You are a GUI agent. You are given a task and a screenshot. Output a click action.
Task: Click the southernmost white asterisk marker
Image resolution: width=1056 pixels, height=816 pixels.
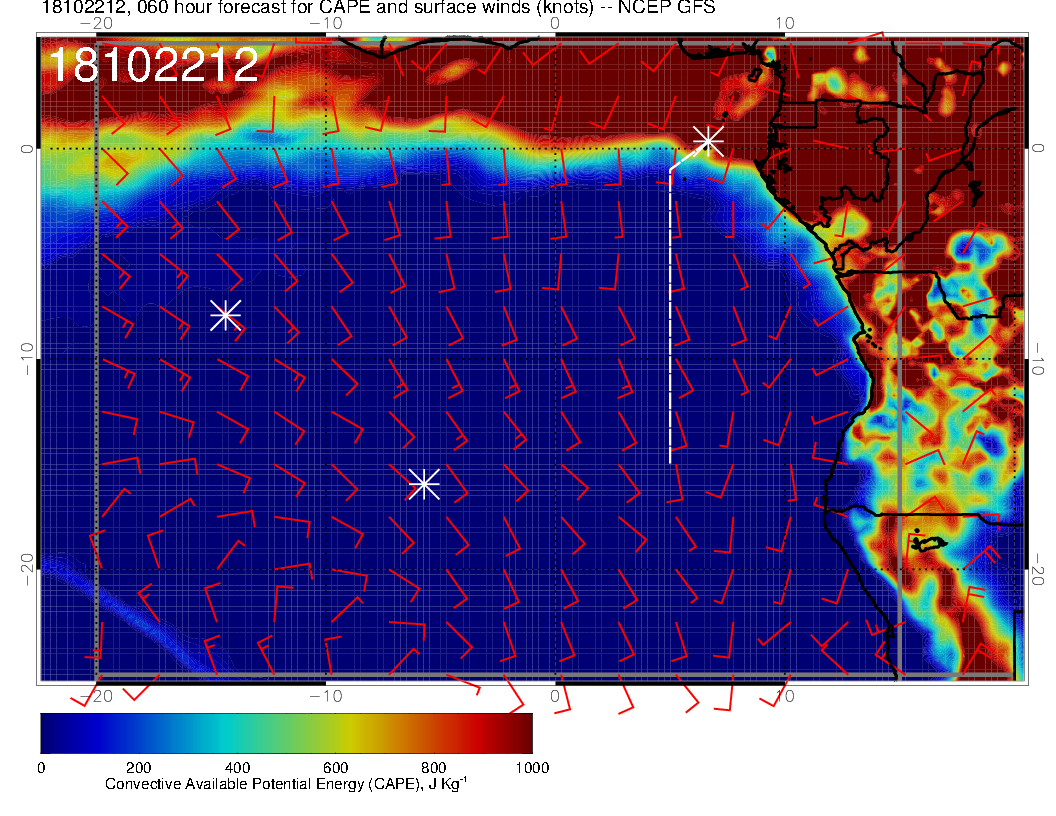[x=424, y=484]
